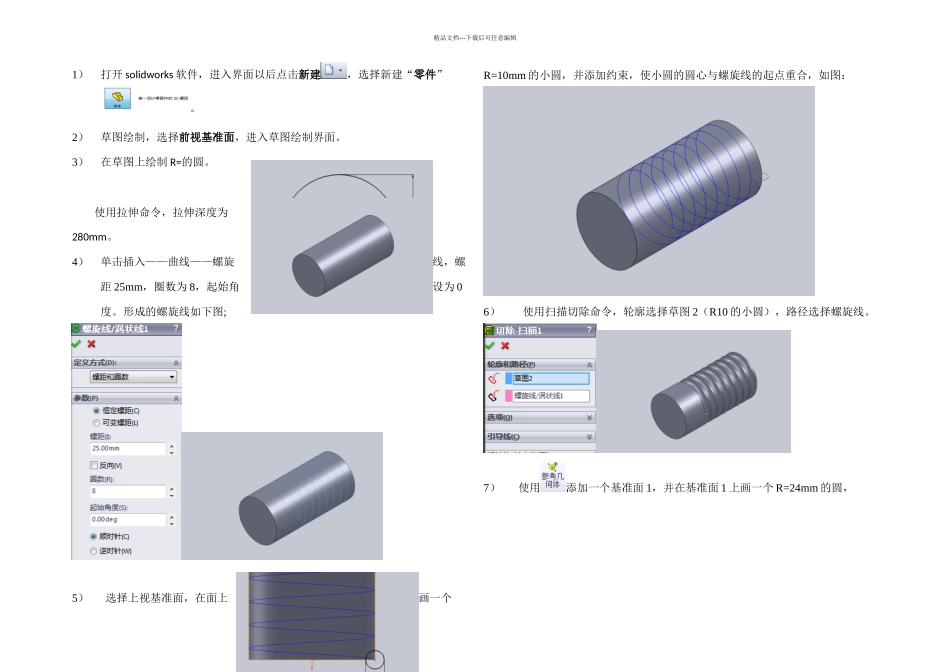950x672 pixels.
Task: Open help question mark in 螺旋线/涡状线1 panel
Action: pos(176,328)
